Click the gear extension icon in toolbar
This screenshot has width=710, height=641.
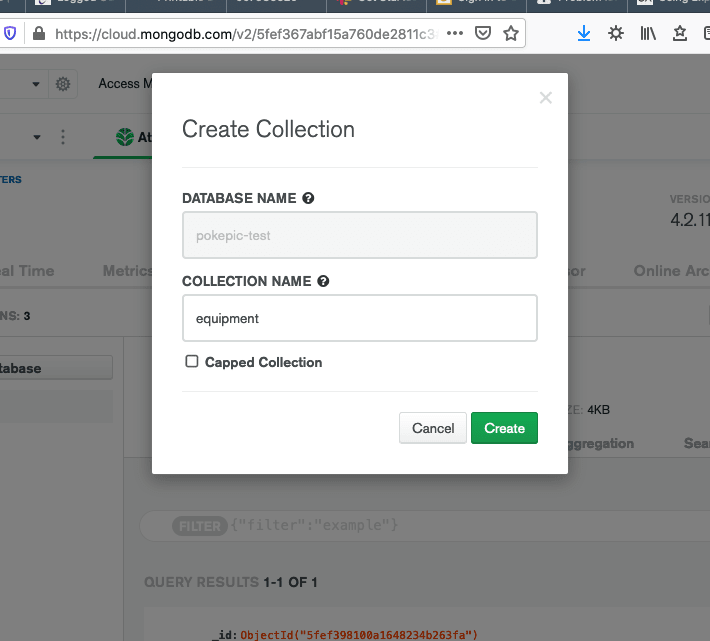click(616, 33)
